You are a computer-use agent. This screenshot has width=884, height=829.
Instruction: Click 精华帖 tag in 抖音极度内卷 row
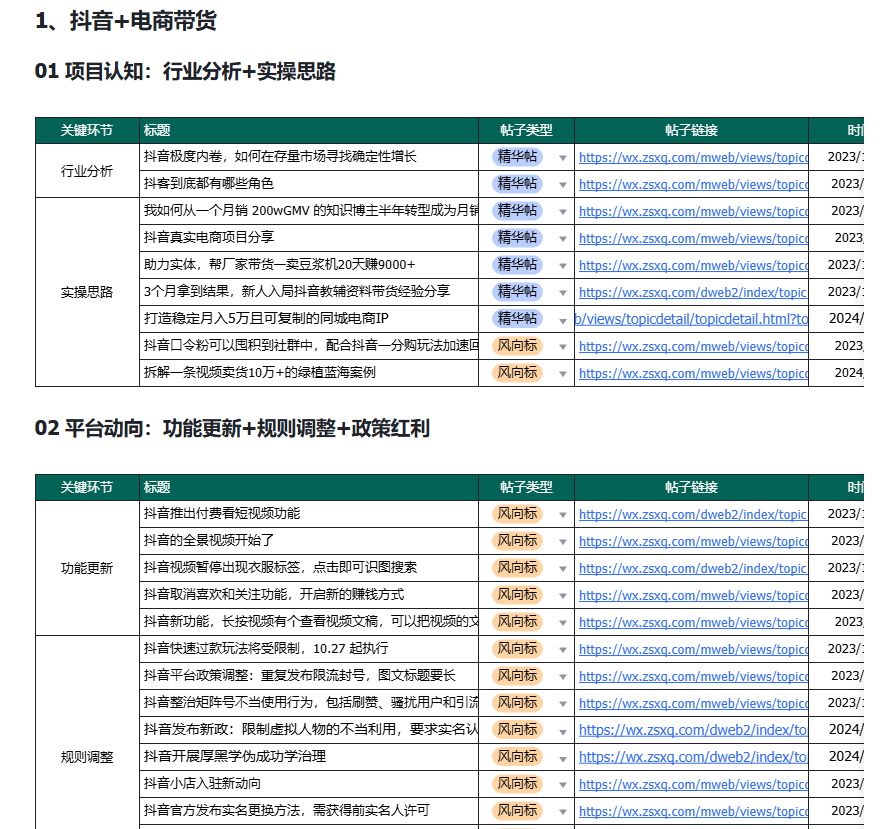517,156
